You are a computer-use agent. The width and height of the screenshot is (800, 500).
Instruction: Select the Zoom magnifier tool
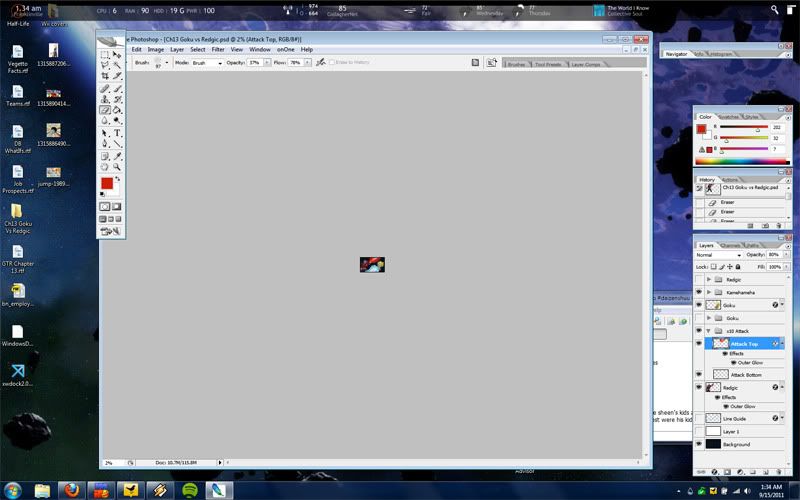[117, 167]
